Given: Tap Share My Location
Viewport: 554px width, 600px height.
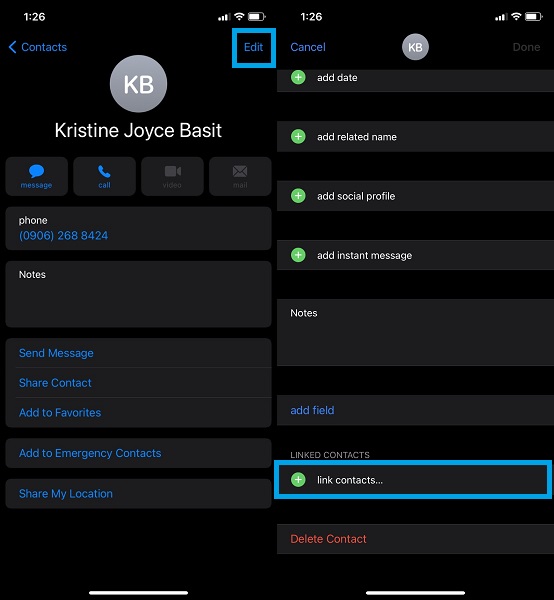Looking at the screenshot, I should coord(138,494).
